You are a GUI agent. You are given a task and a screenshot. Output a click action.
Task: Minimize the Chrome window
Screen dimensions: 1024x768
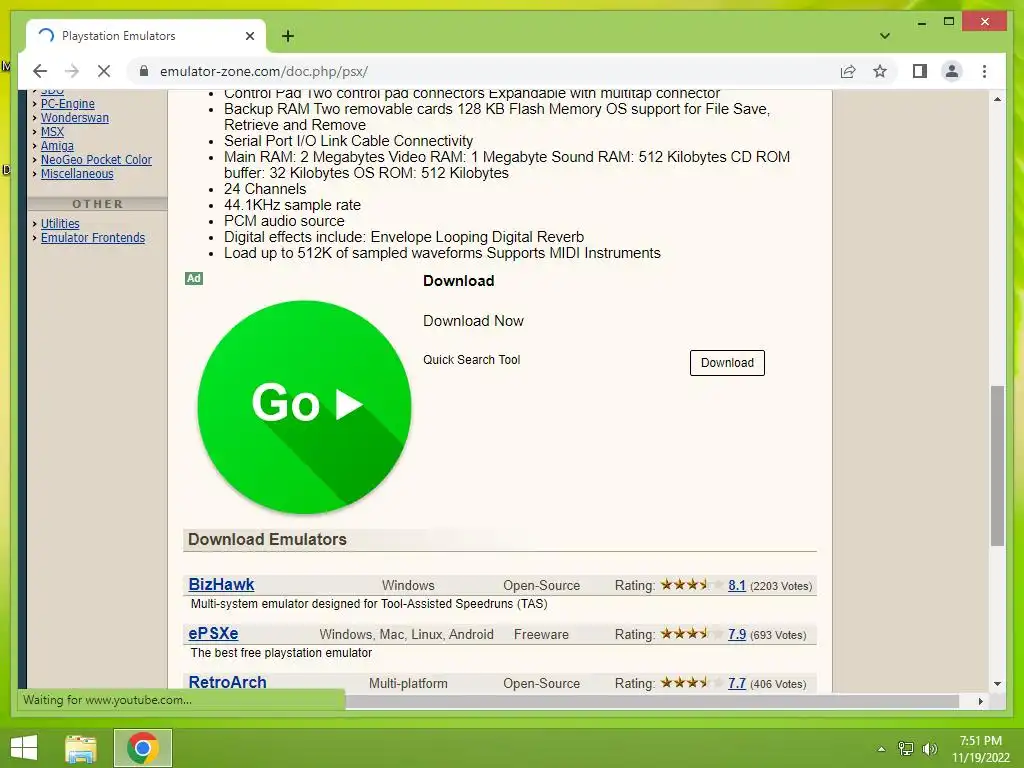pos(921,22)
